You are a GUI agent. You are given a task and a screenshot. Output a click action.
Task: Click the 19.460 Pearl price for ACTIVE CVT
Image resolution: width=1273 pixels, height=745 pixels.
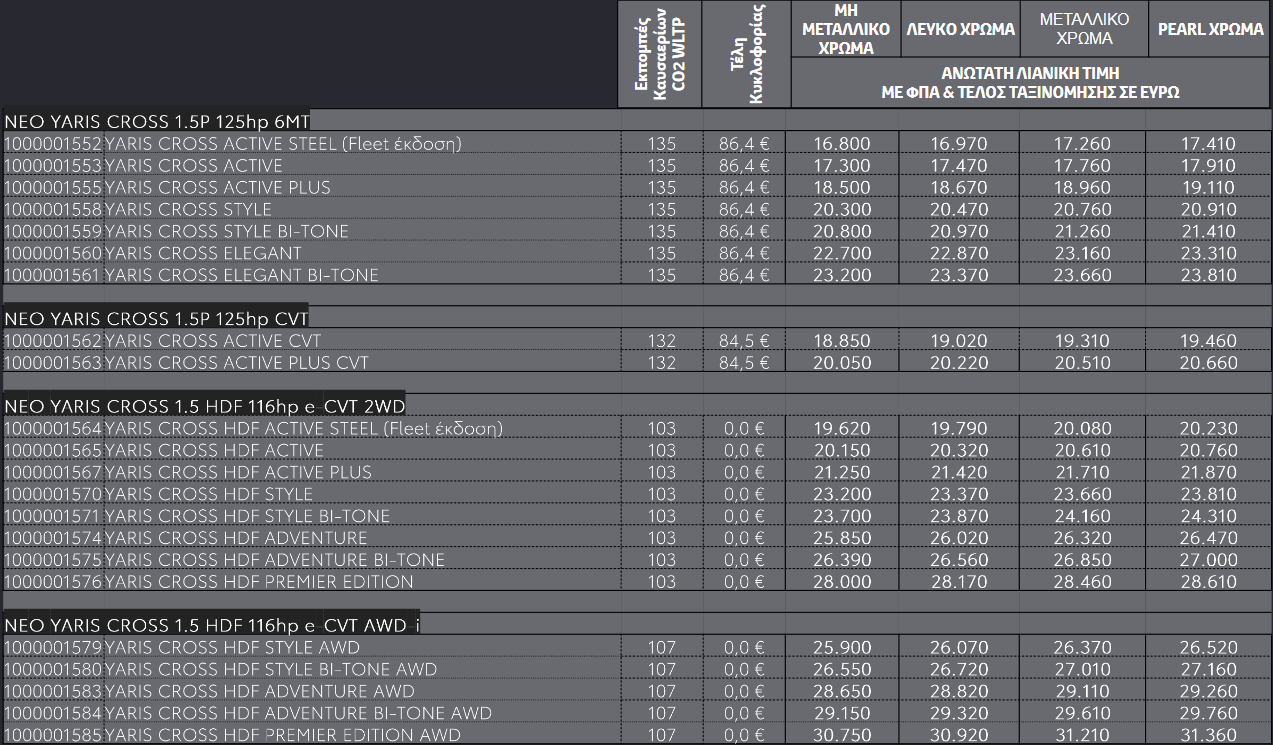(x=1208, y=341)
